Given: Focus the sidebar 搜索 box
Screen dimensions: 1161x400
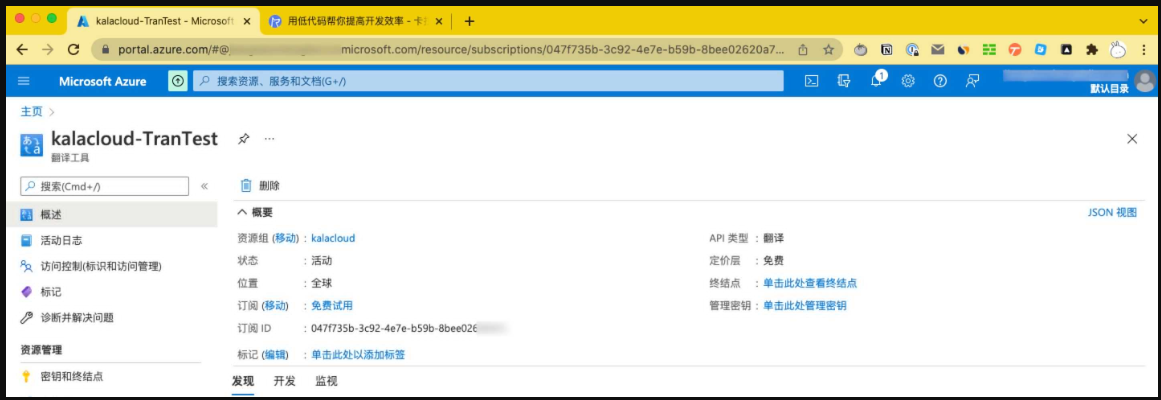Looking at the screenshot, I should pos(104,186).
